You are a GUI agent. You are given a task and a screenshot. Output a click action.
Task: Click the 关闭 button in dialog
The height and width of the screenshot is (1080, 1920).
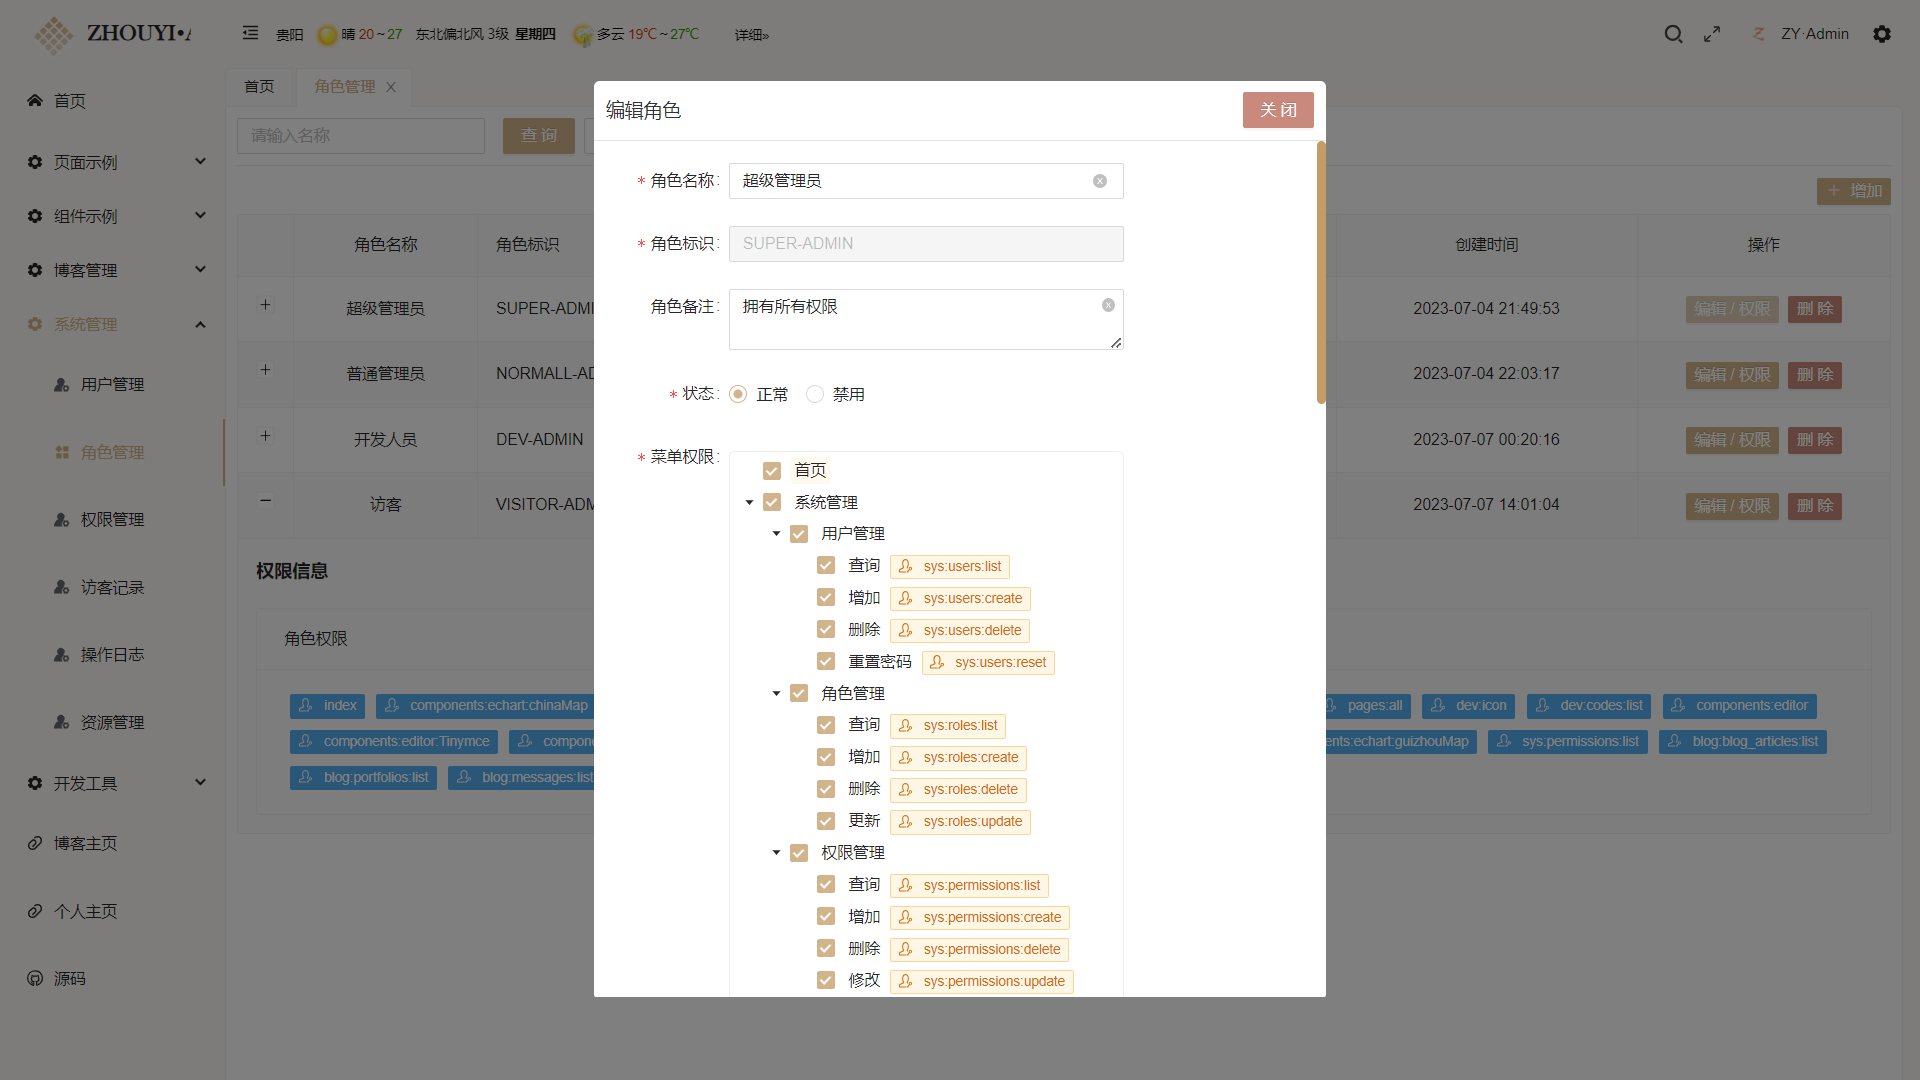coord(1277,110)
